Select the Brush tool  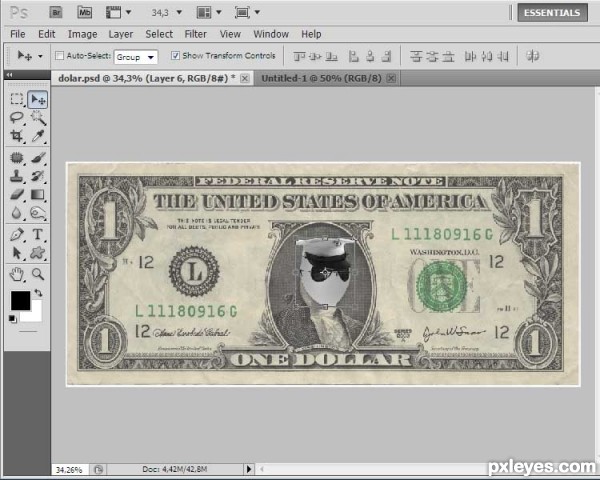pos(38,157)
